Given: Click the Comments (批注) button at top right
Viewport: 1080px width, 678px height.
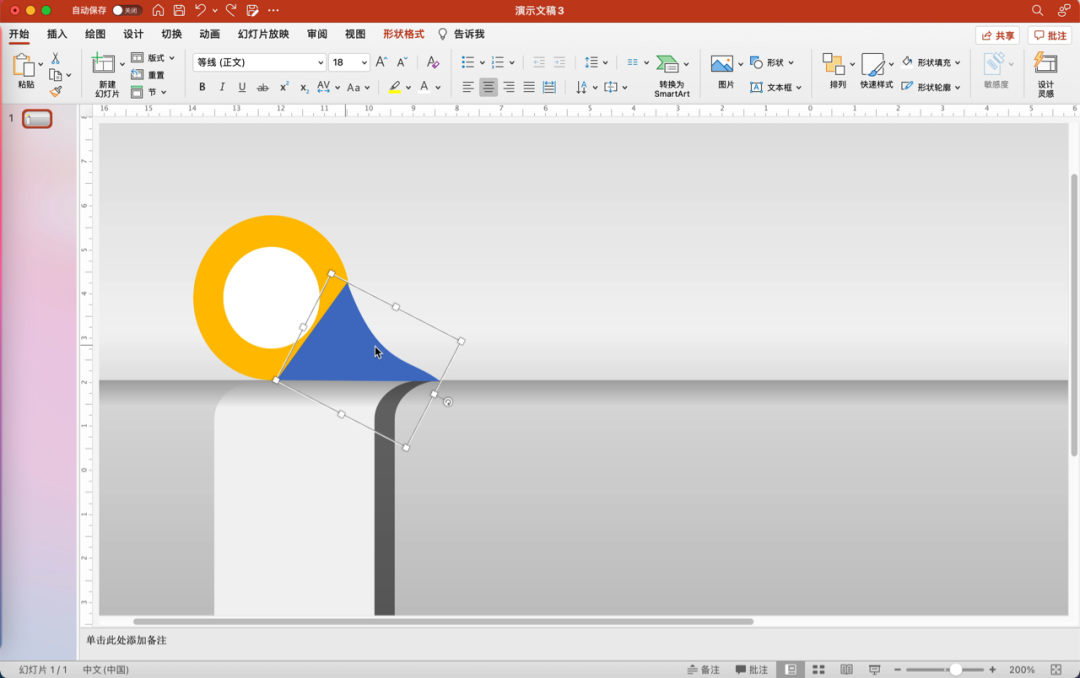Looking at the screenshot, I should pos(1050,35).
